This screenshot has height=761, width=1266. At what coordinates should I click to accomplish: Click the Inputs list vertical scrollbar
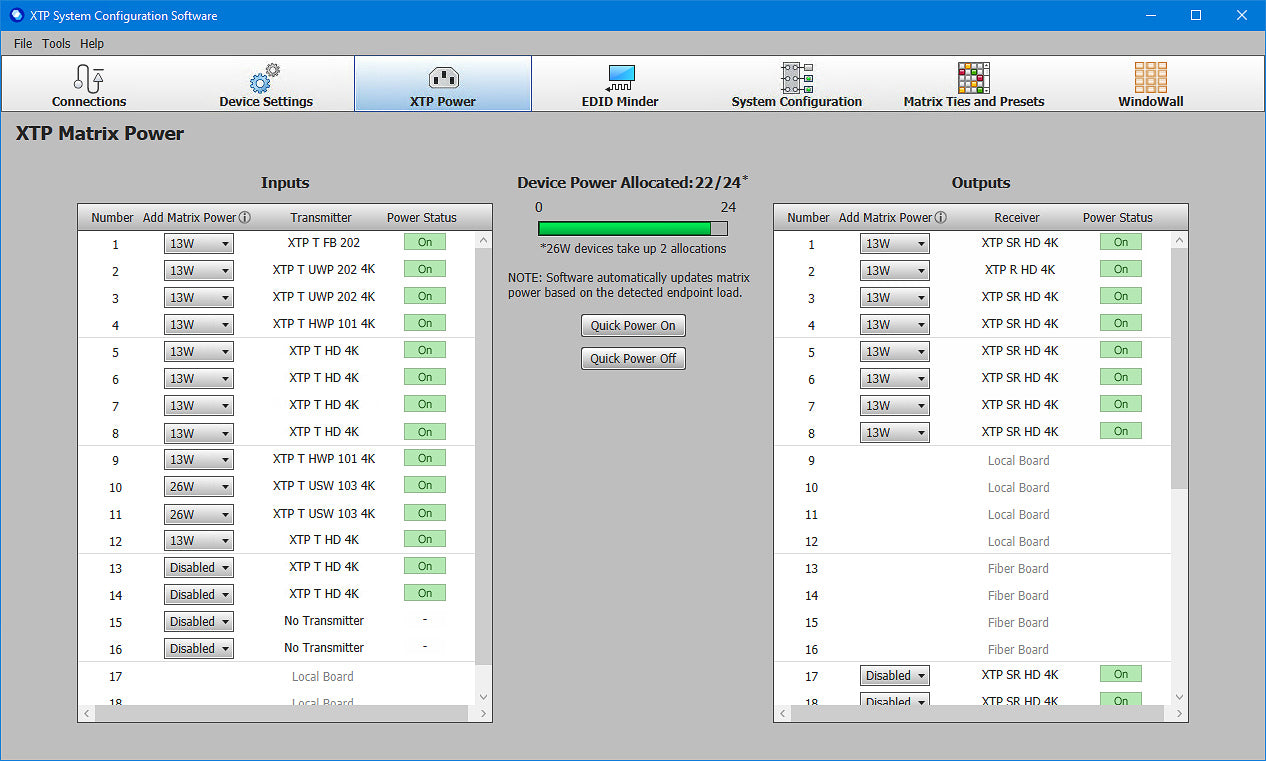click(x=484, y=455)
